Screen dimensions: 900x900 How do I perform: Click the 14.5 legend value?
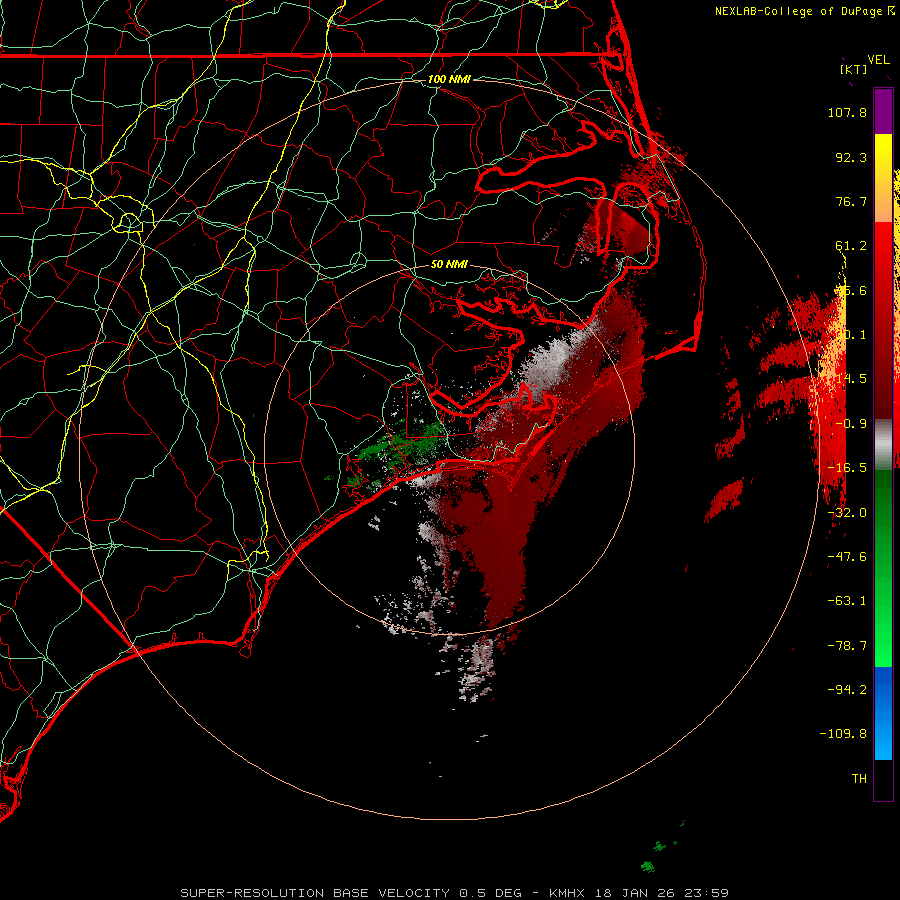tap(851, 379)
